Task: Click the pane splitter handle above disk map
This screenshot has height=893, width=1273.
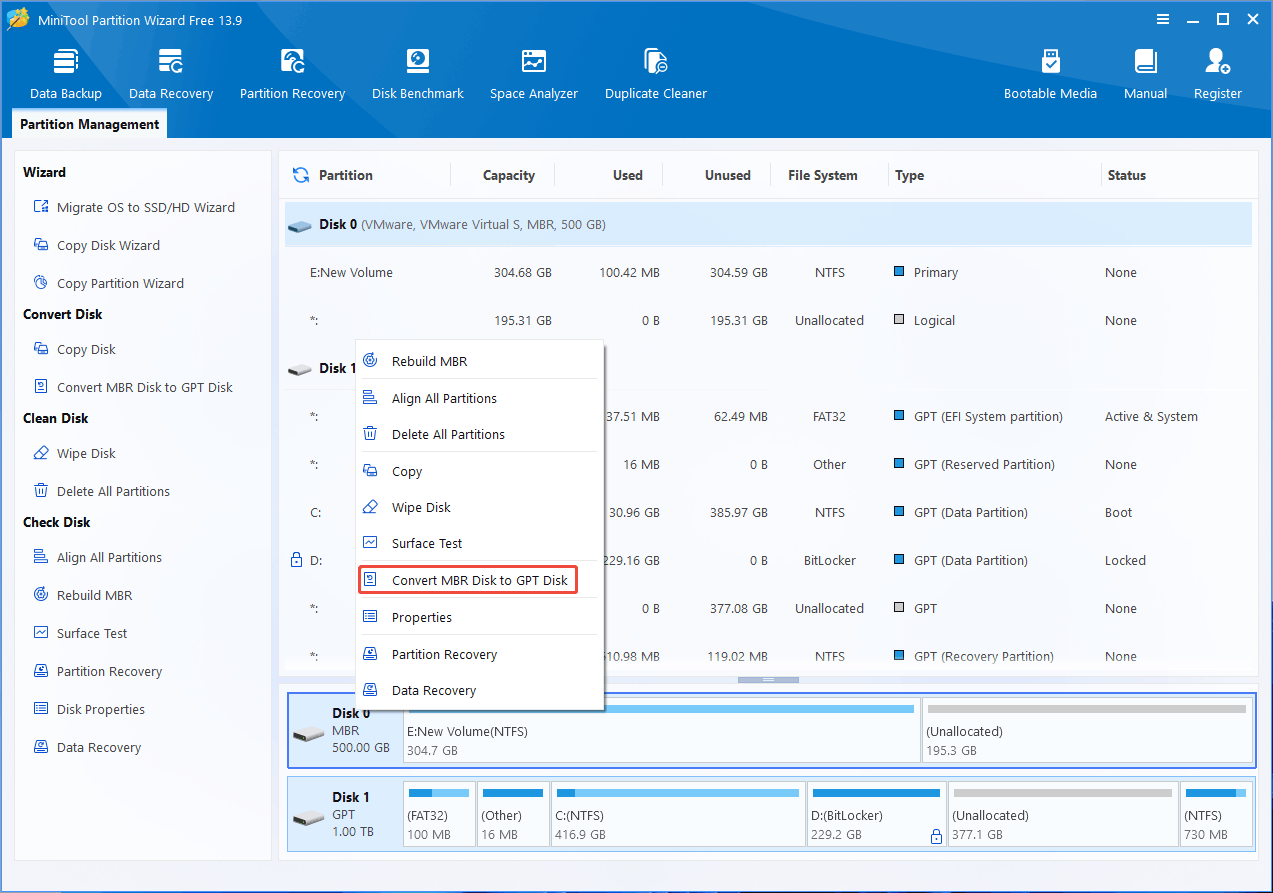Action: pyautogui.click(x=768, y=680)
